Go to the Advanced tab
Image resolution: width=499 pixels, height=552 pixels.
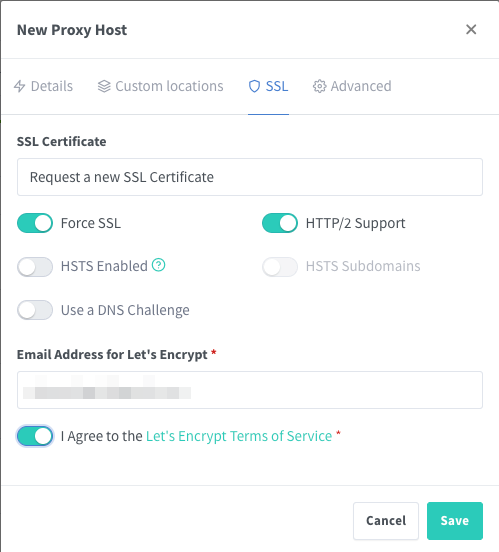point(352,86)
